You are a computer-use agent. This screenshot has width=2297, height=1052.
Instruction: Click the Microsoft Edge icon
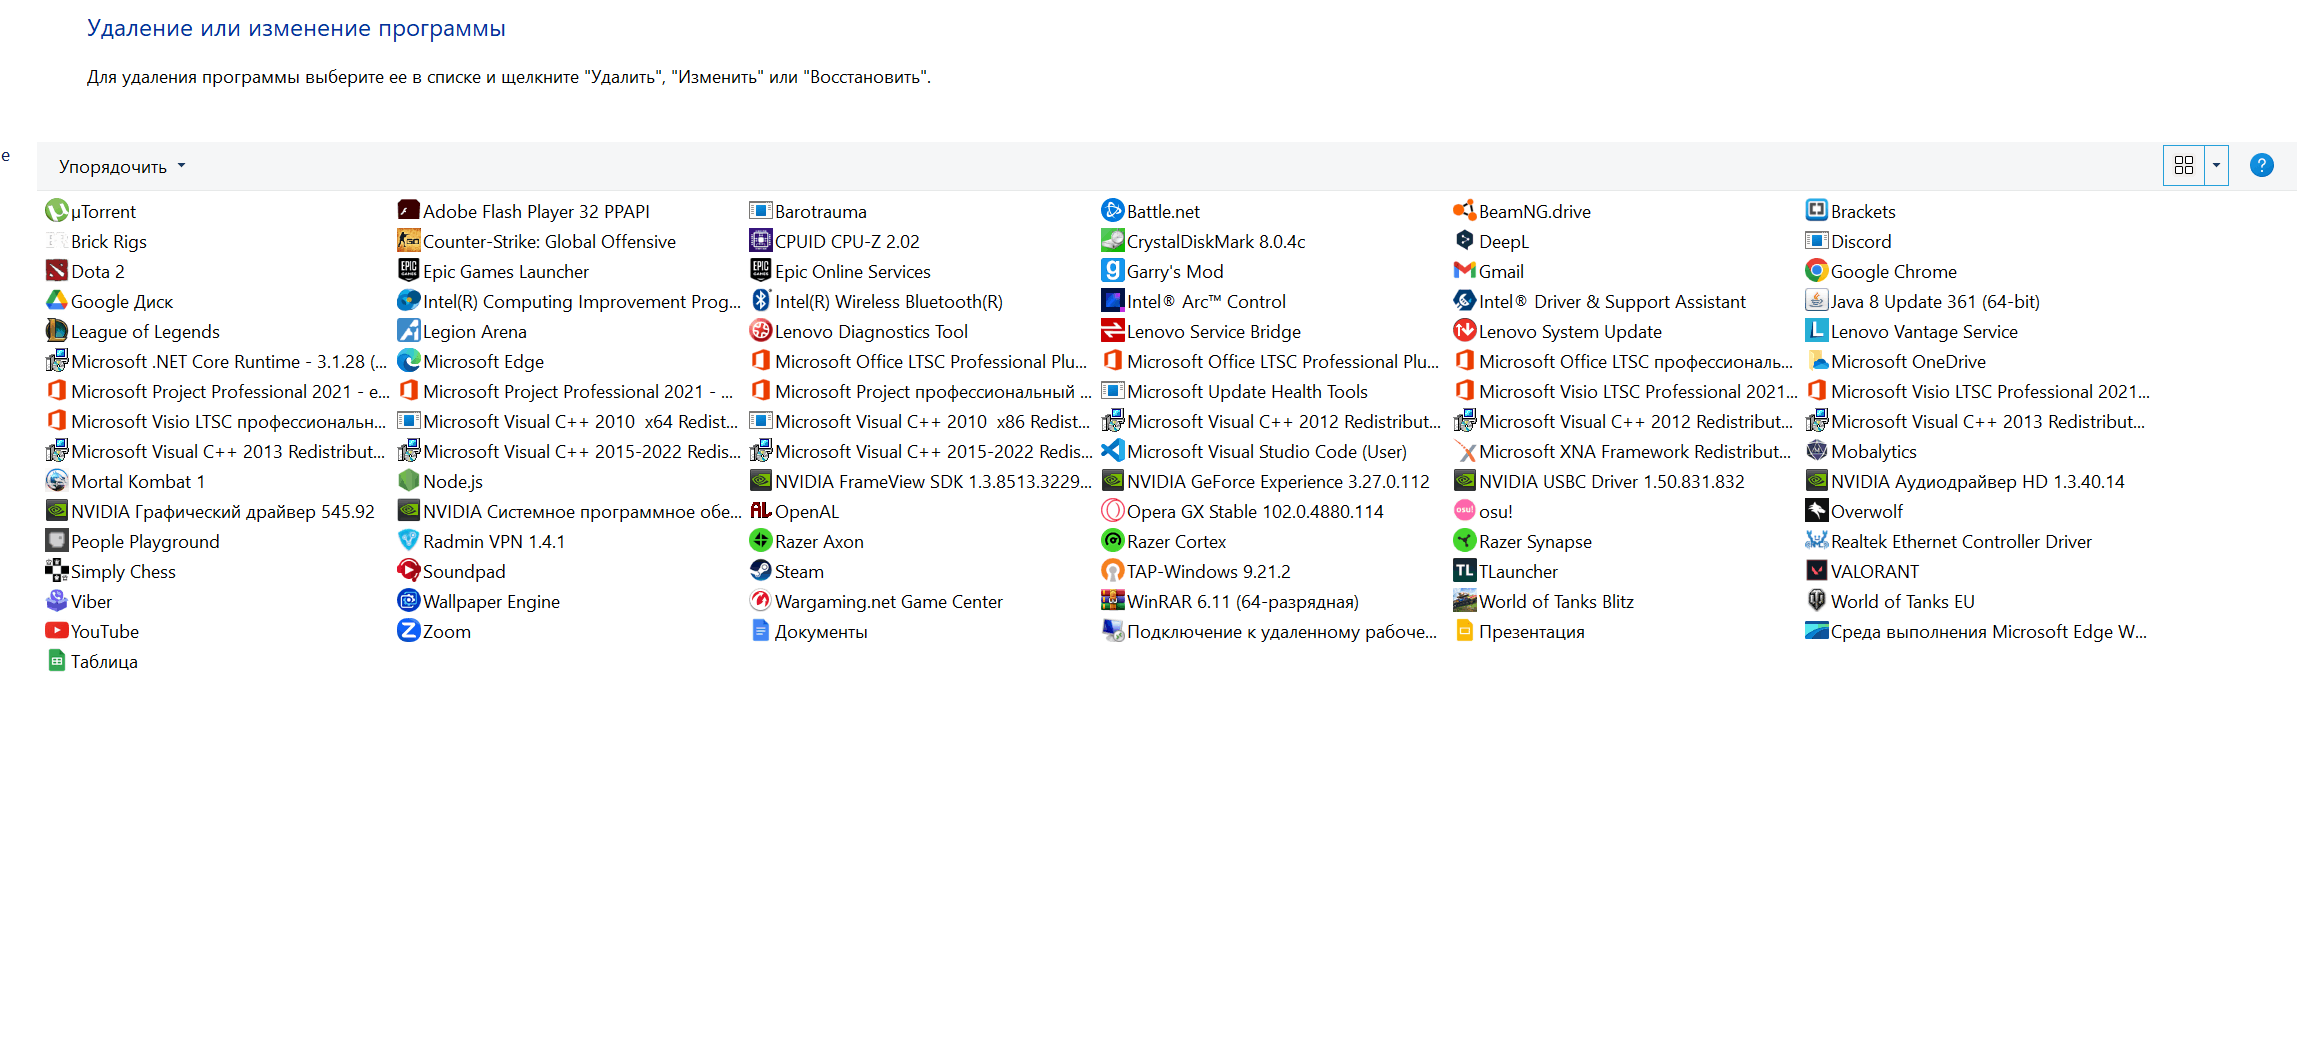point(409,361)
